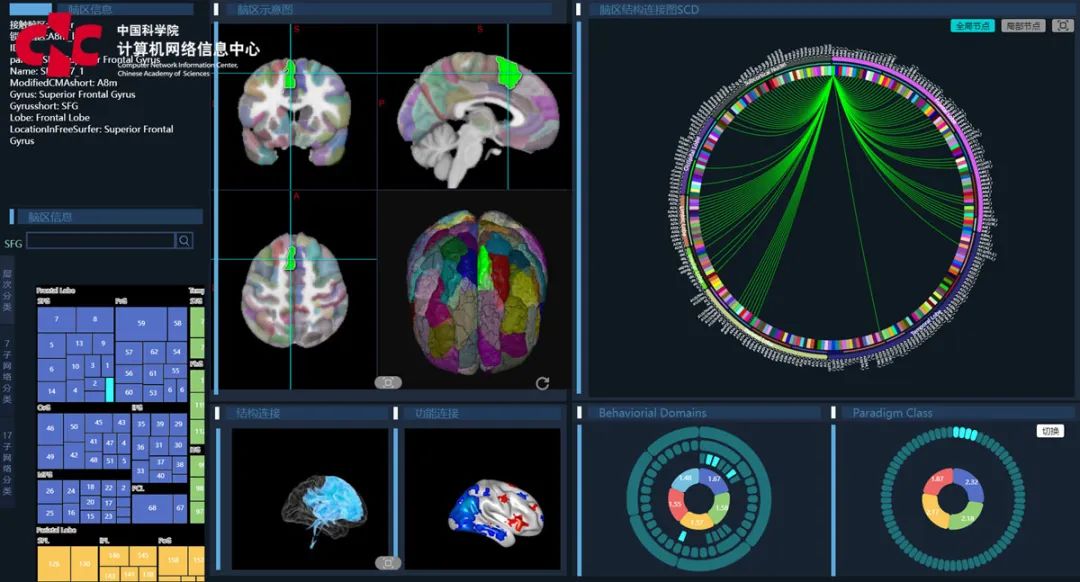This screenshot has height=582, width=1080.
Task: Click the SFG search input field
Action: pyautogui.click(x=101, y=240)
